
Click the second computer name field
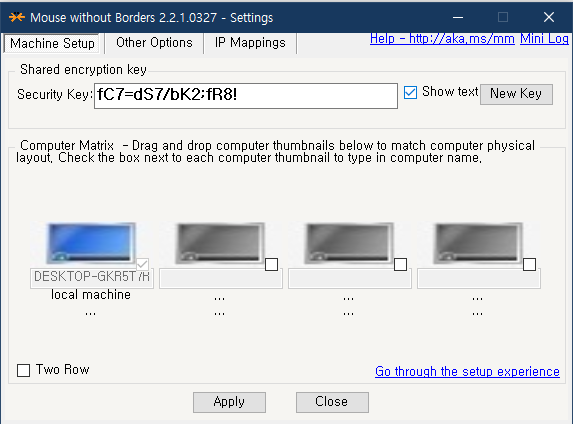[221, 279]
